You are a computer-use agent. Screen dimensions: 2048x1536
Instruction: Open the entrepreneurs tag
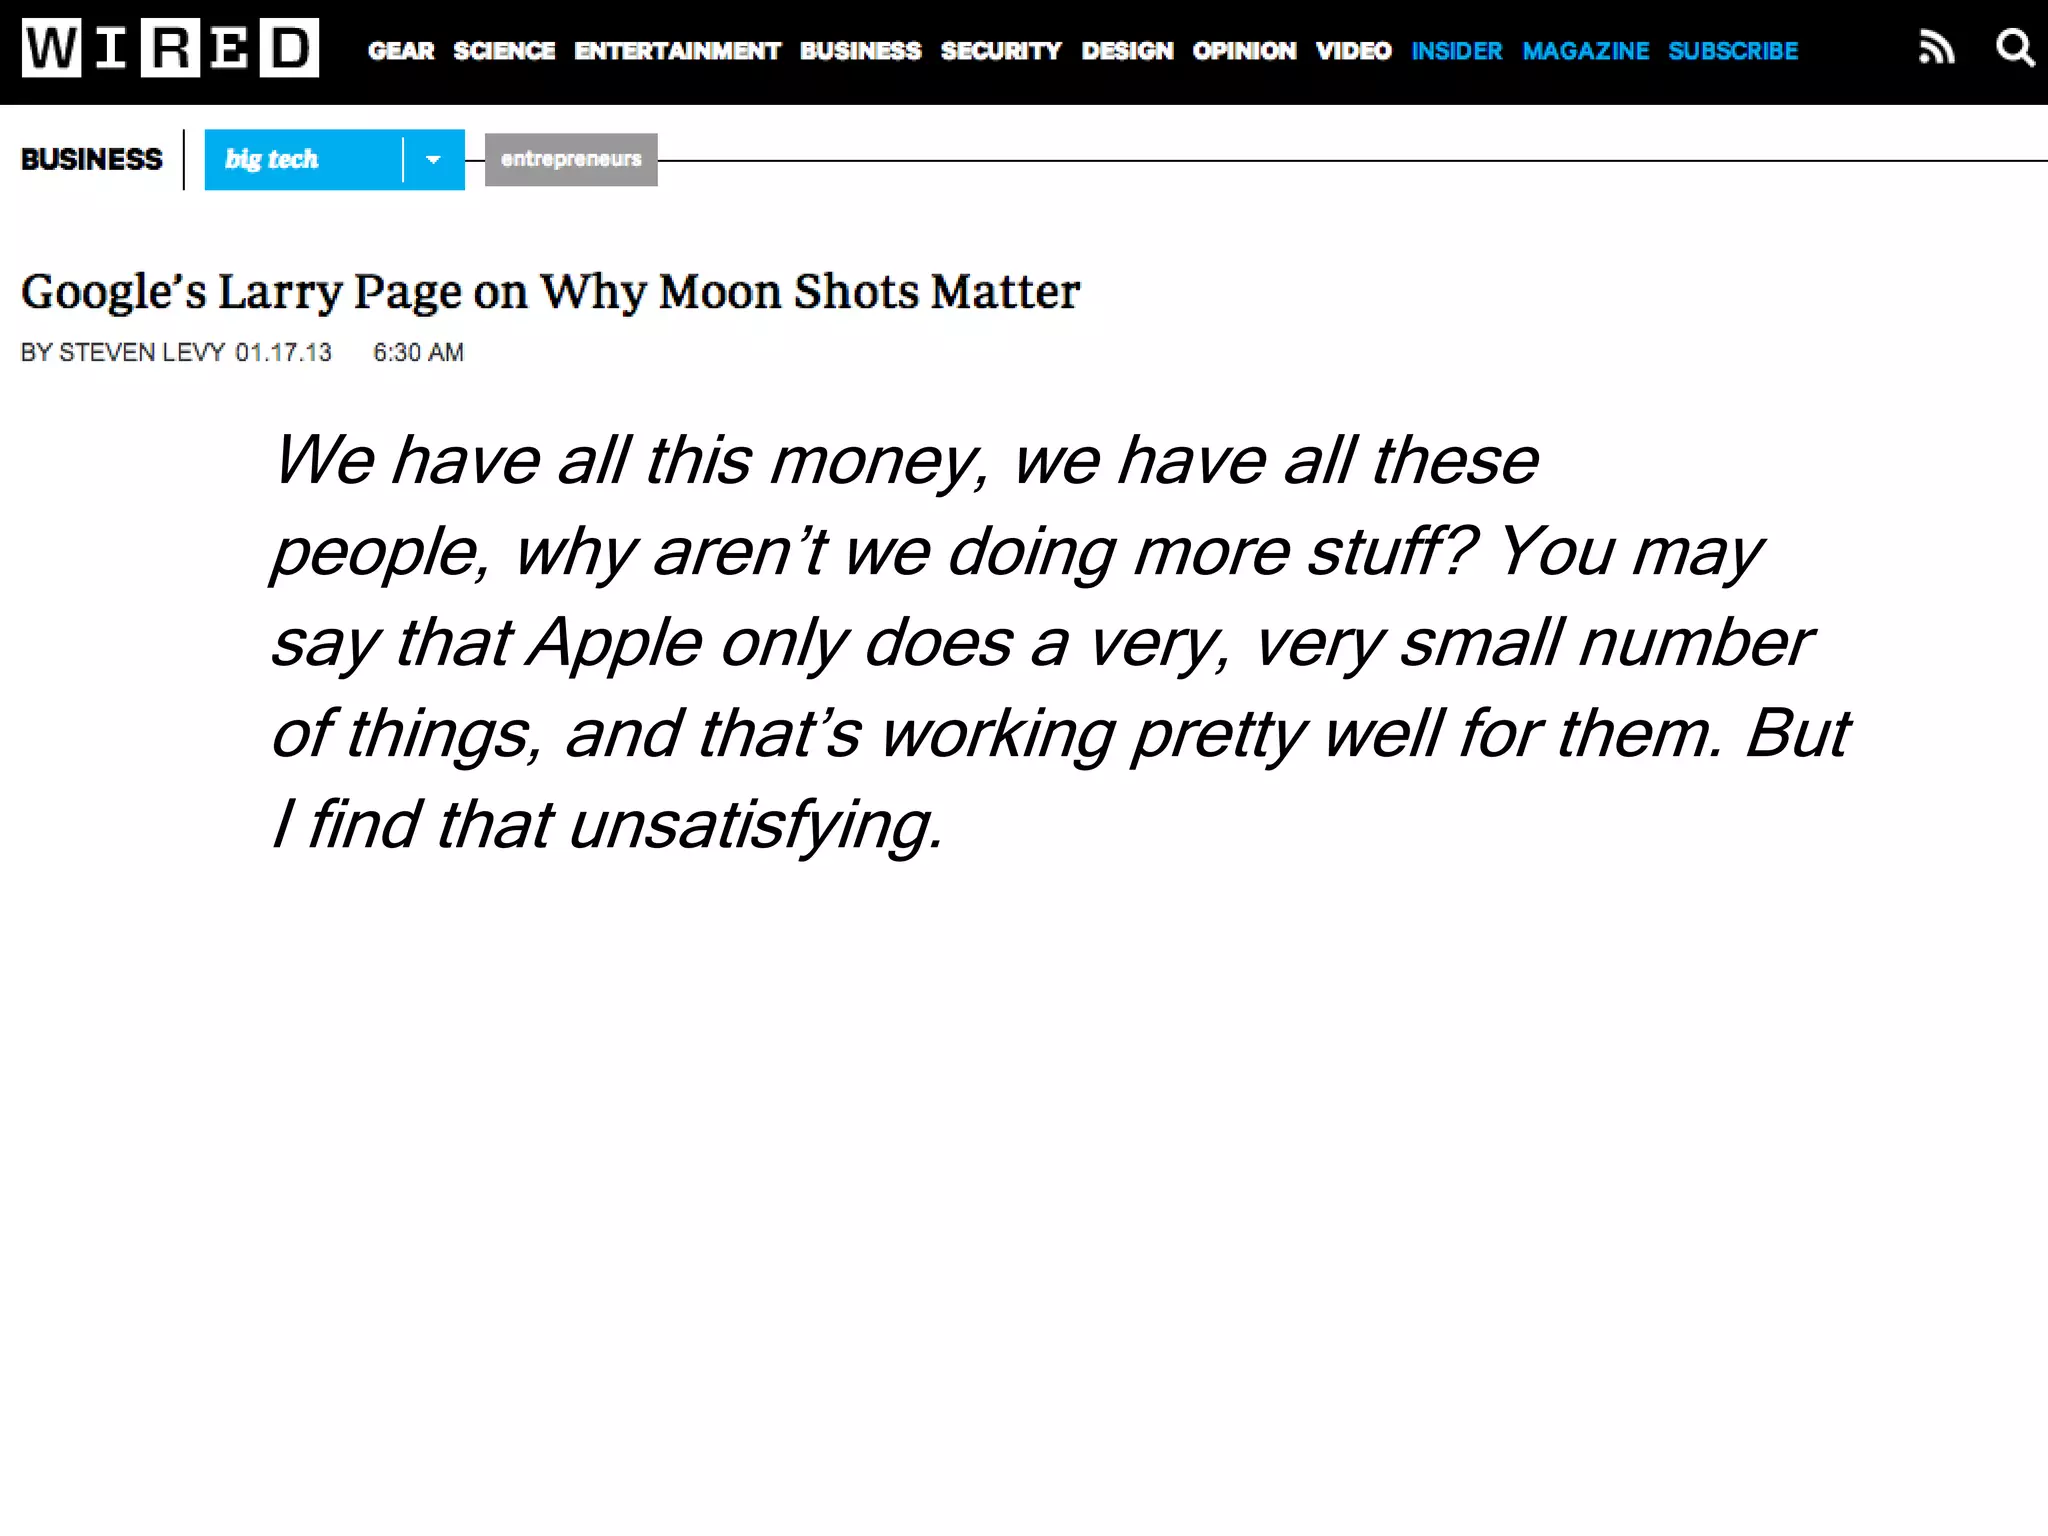pyautogui.click(x=571, y=160)
